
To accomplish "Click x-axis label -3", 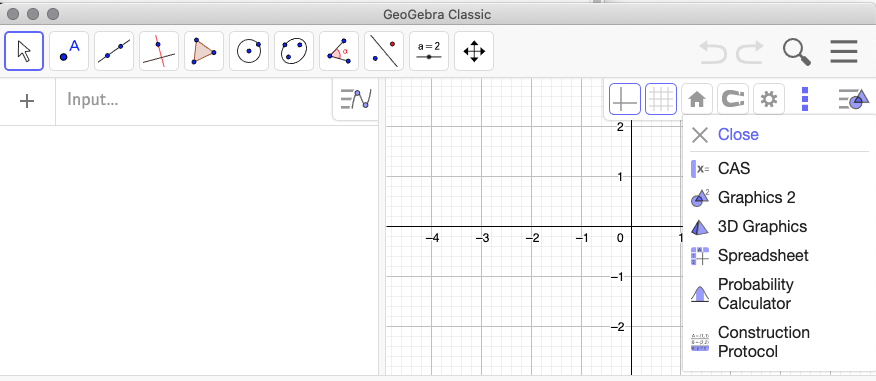I will 482,238.
